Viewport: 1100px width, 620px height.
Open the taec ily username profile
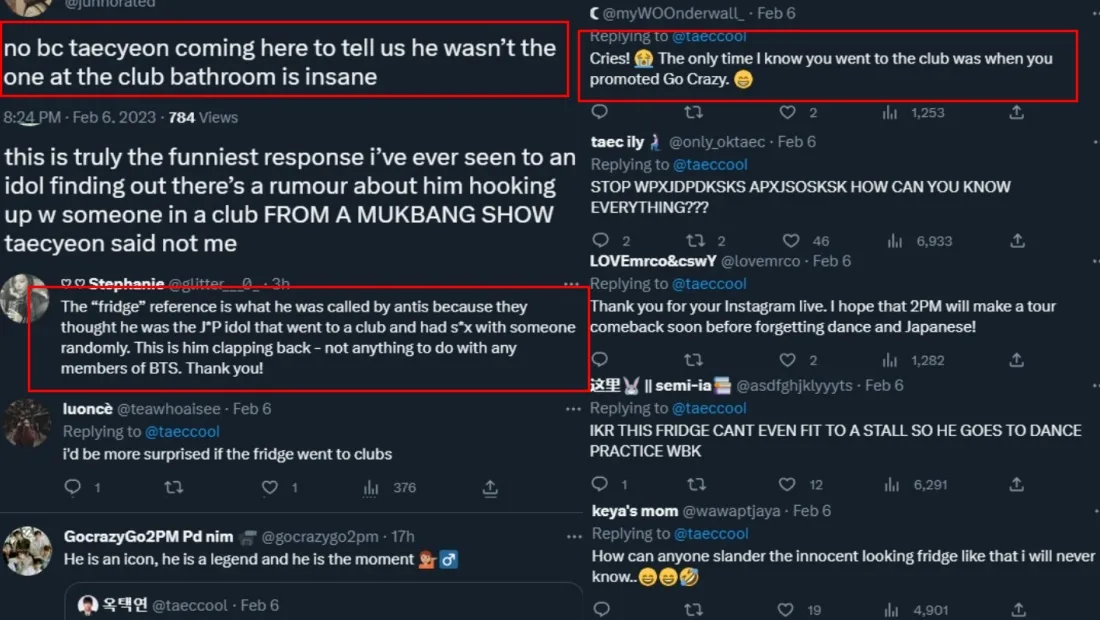pyautogui.click(x=617, y=142)
